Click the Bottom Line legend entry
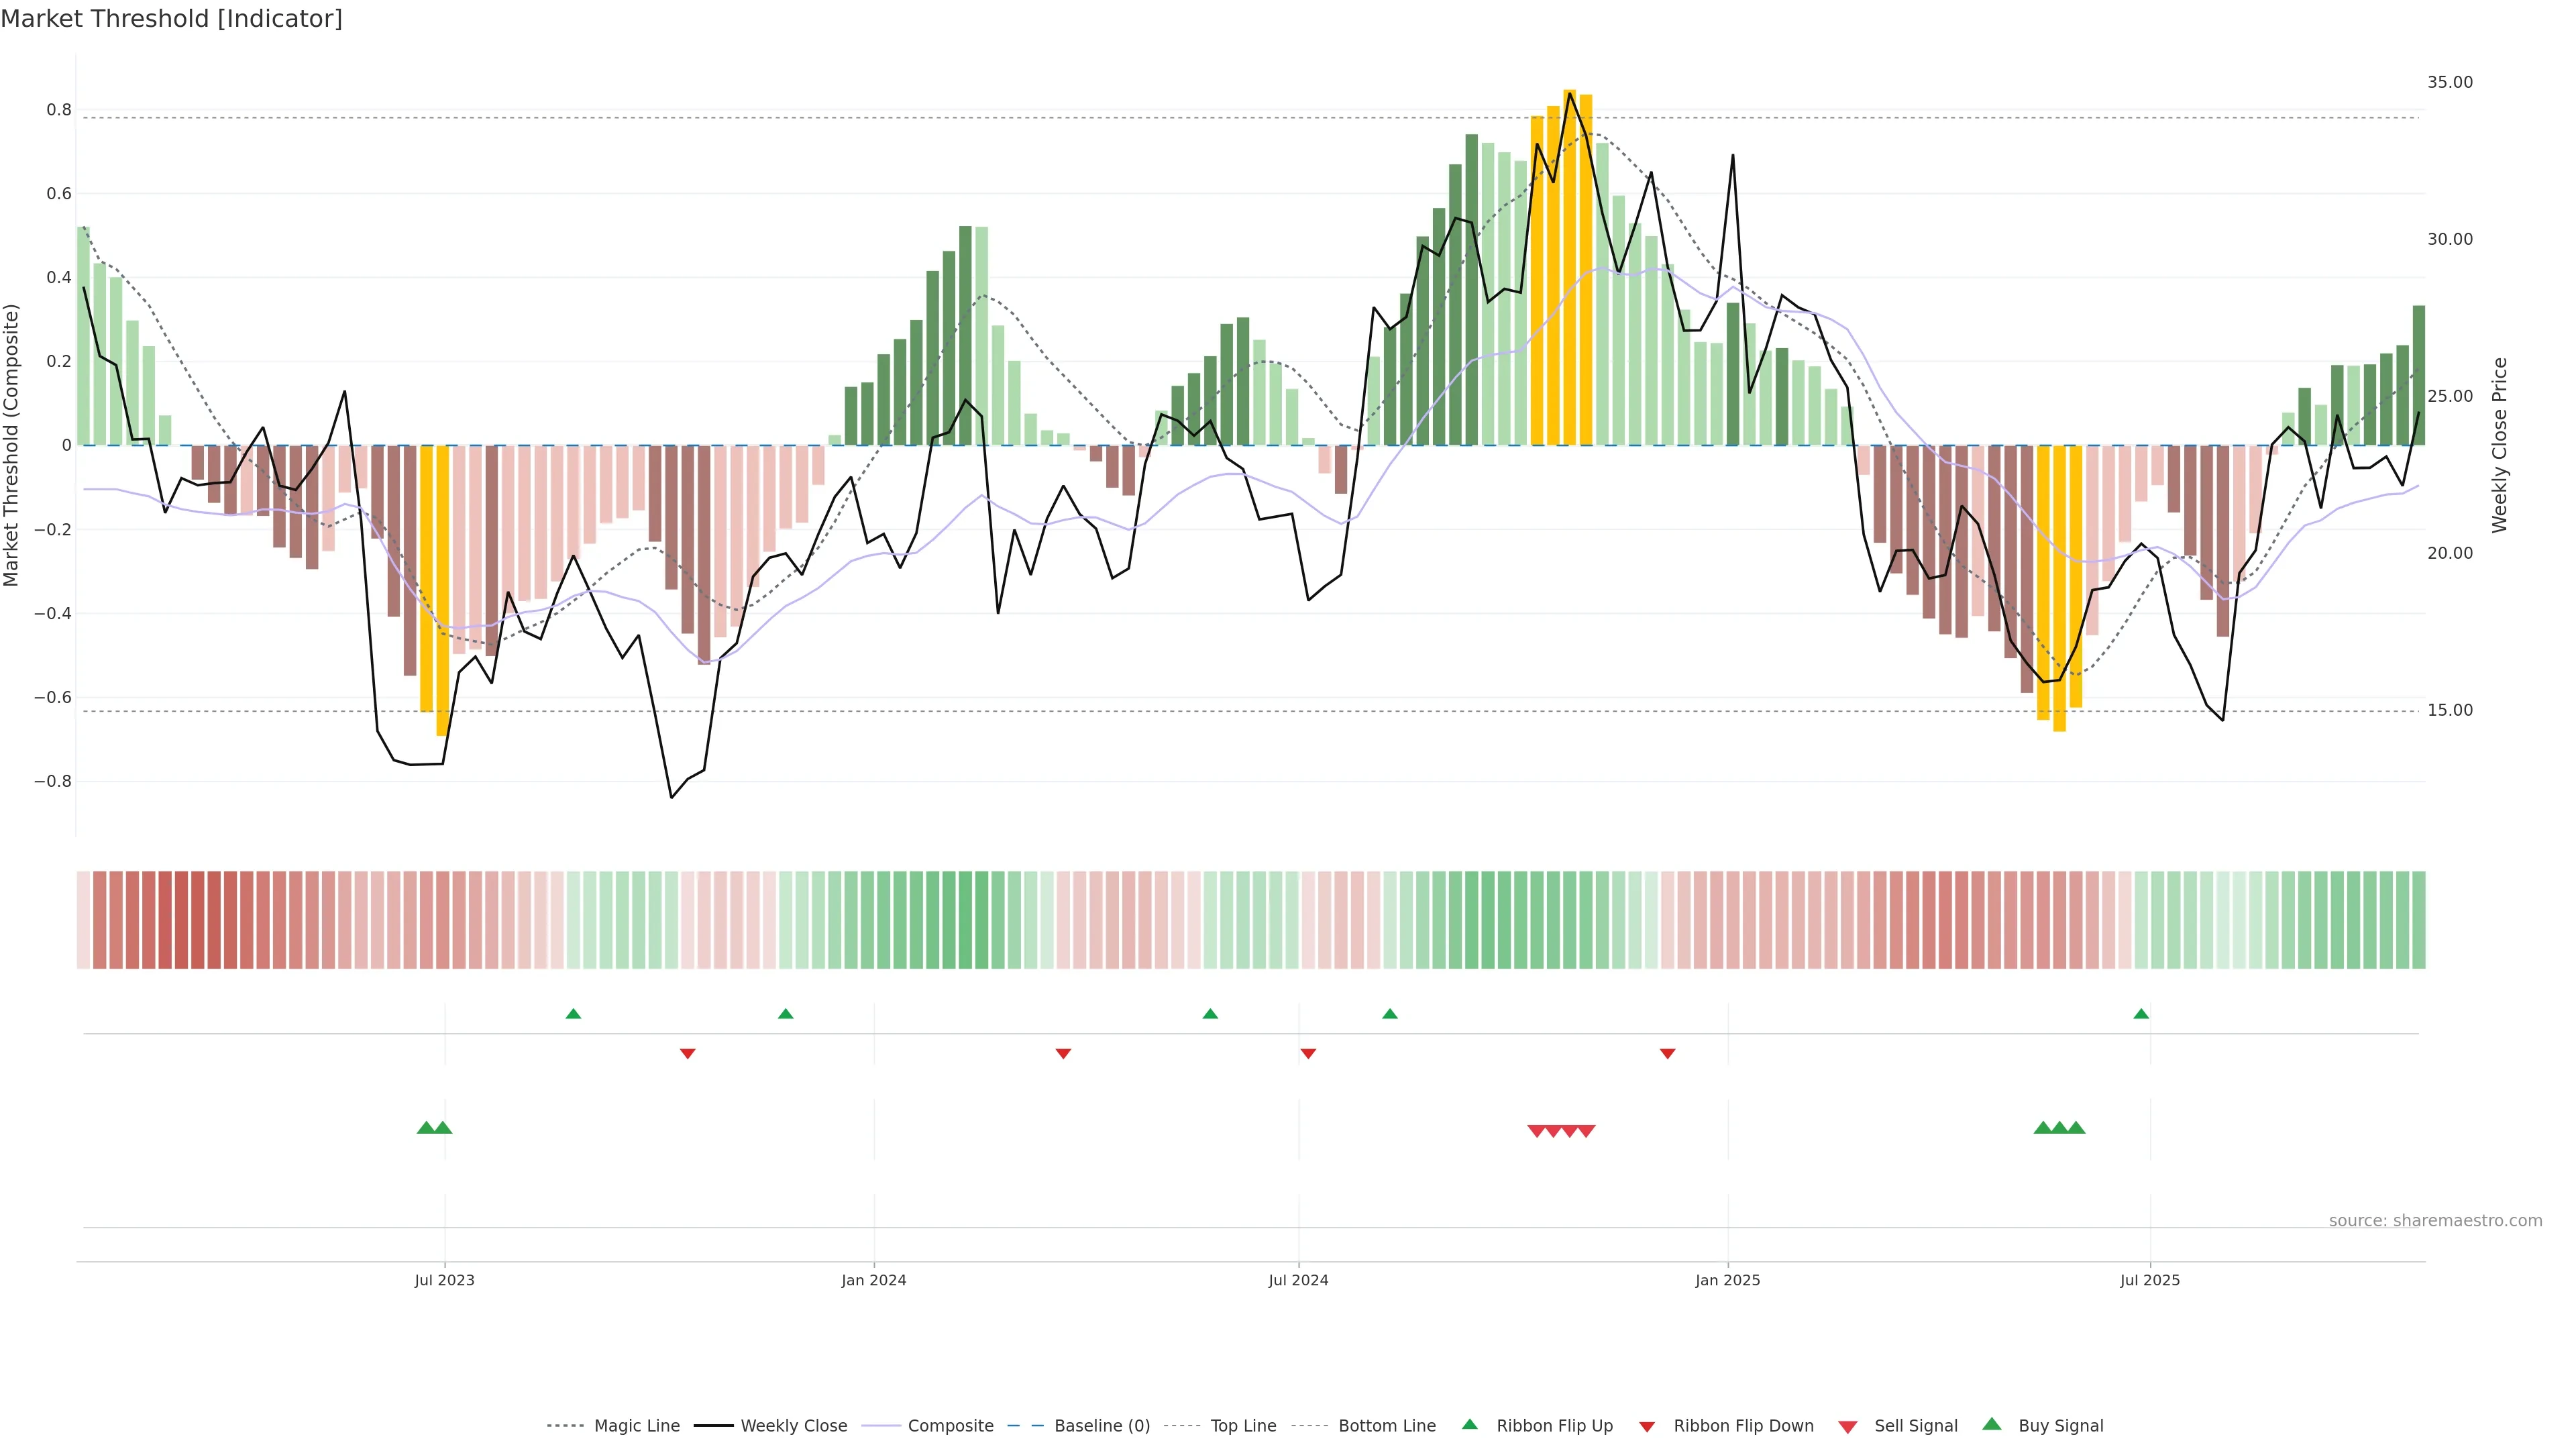This screenshot has width=2576, height=1449. (x=1386, y=1426)
